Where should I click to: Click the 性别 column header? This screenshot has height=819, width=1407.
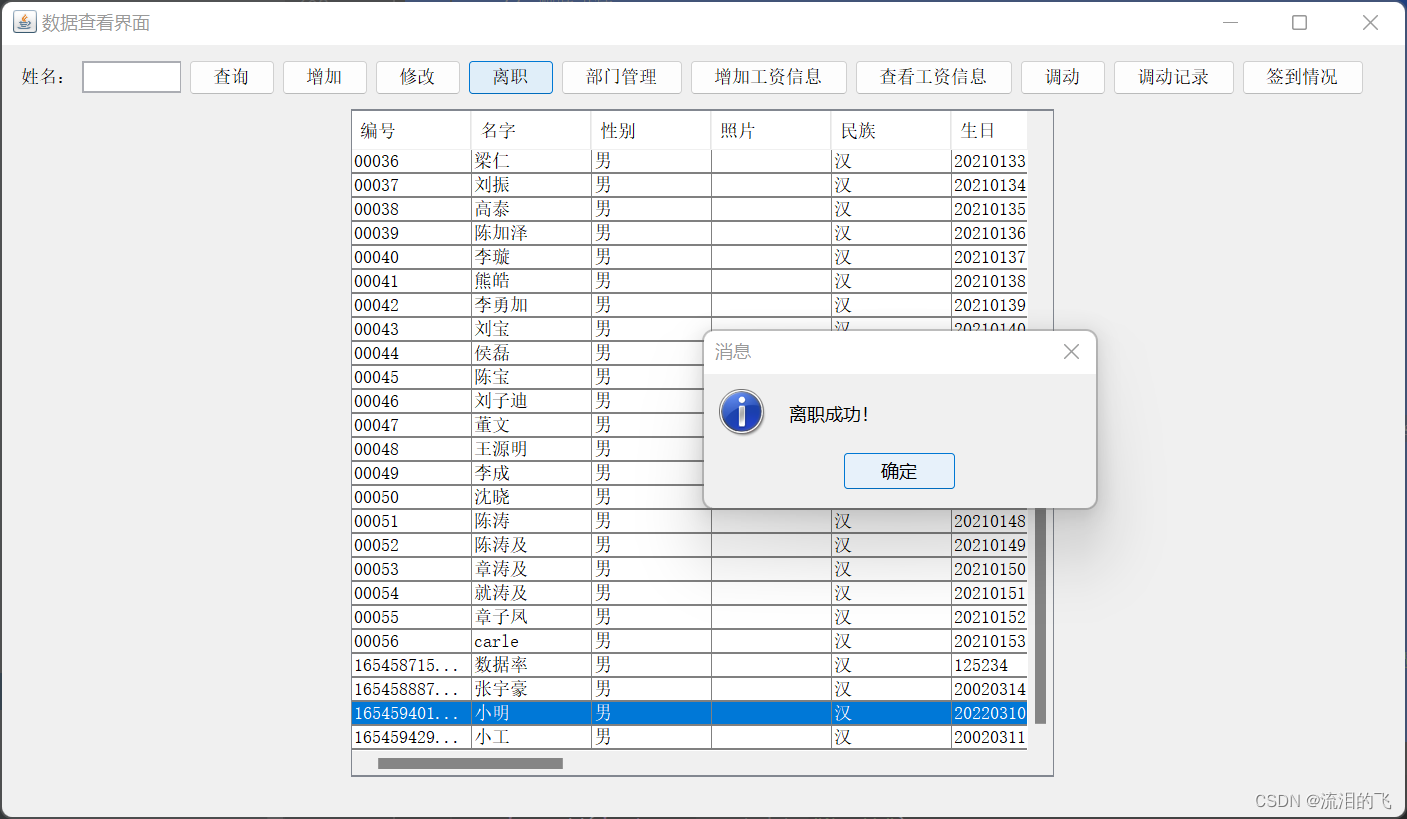651,131
